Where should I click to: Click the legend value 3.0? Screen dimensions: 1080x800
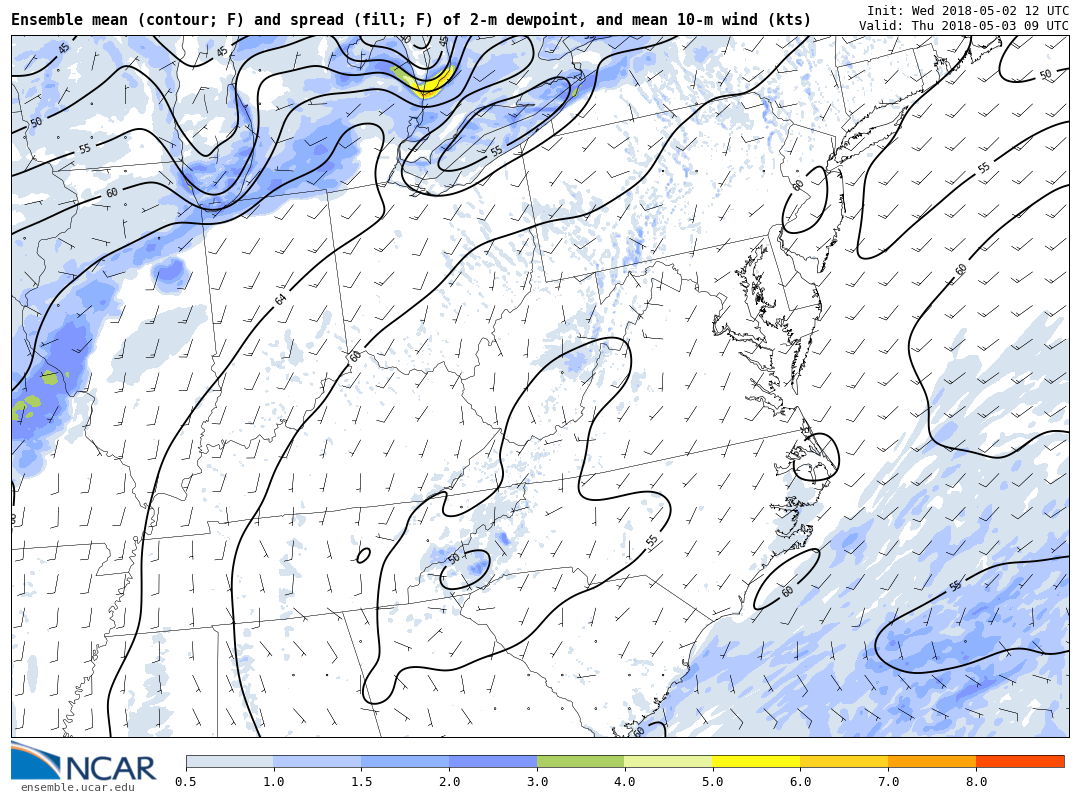pyautogui.click(x=537, y=782)
